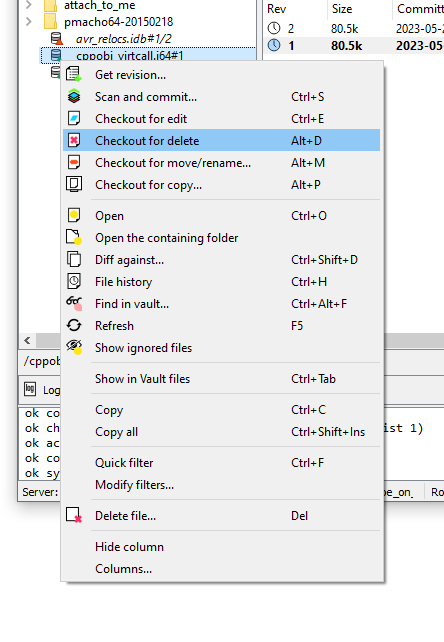Click the Scan and commit layered icon

click(x=74, y=97)
